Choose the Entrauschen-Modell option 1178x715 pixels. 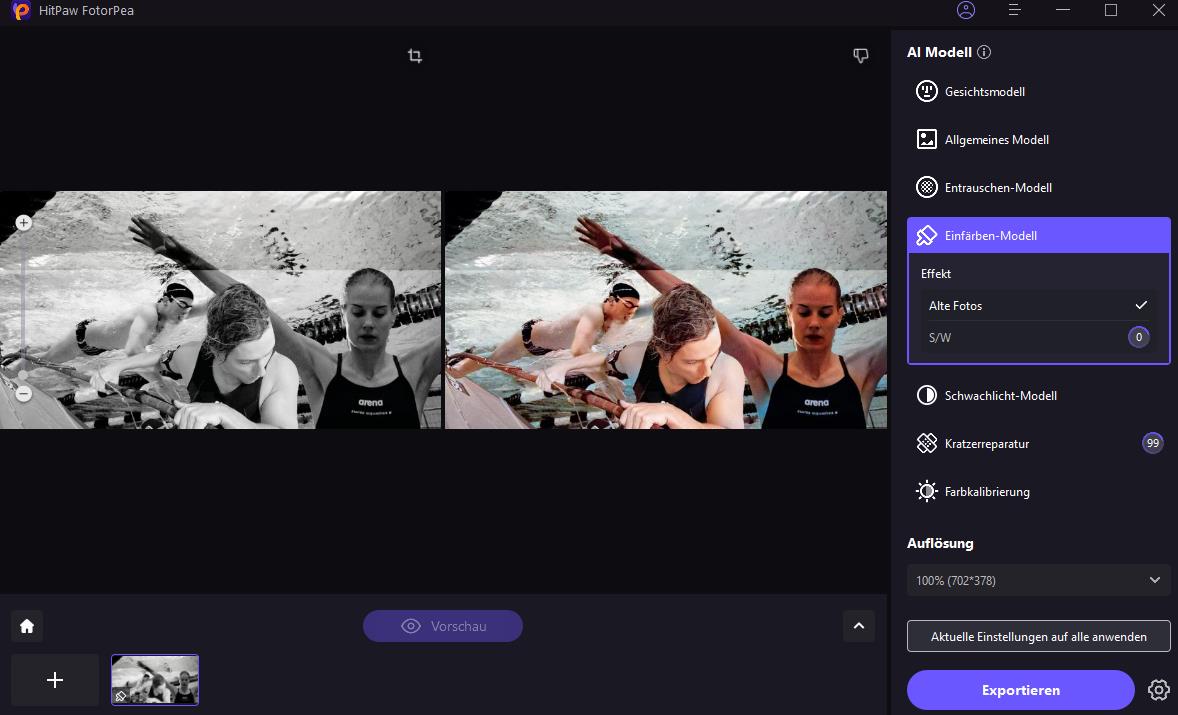click(1038, 187)
